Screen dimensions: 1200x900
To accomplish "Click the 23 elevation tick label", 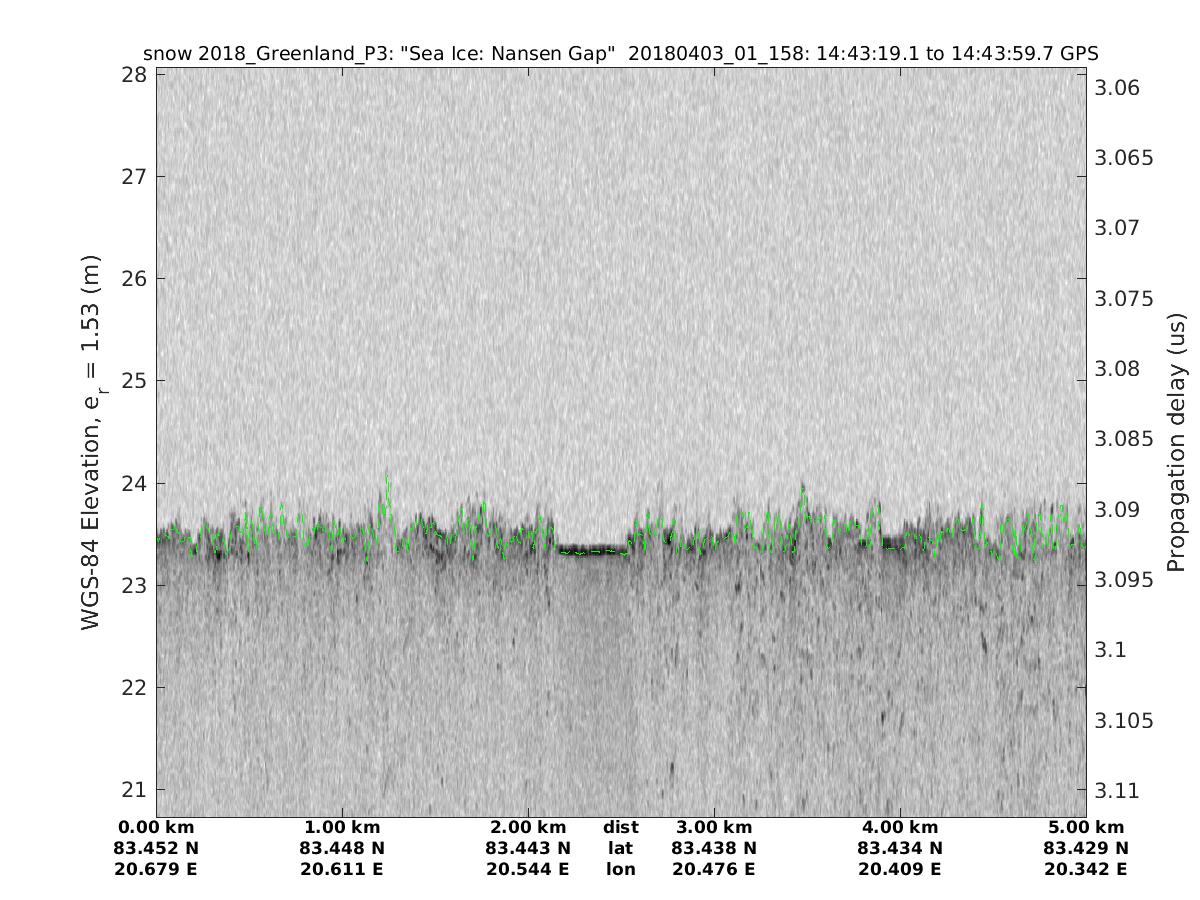I will tap(134, 585).
